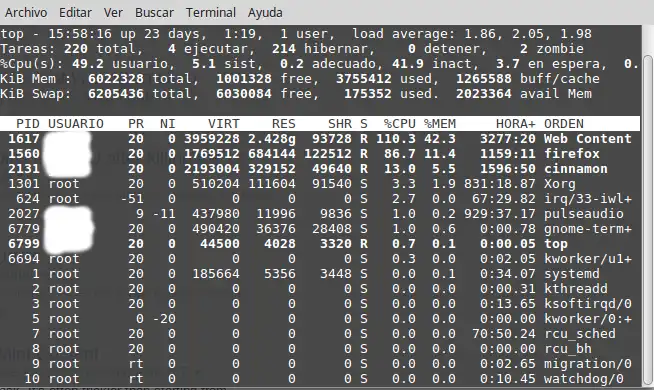
Task: Click the firefox process row
Action: 320,153
